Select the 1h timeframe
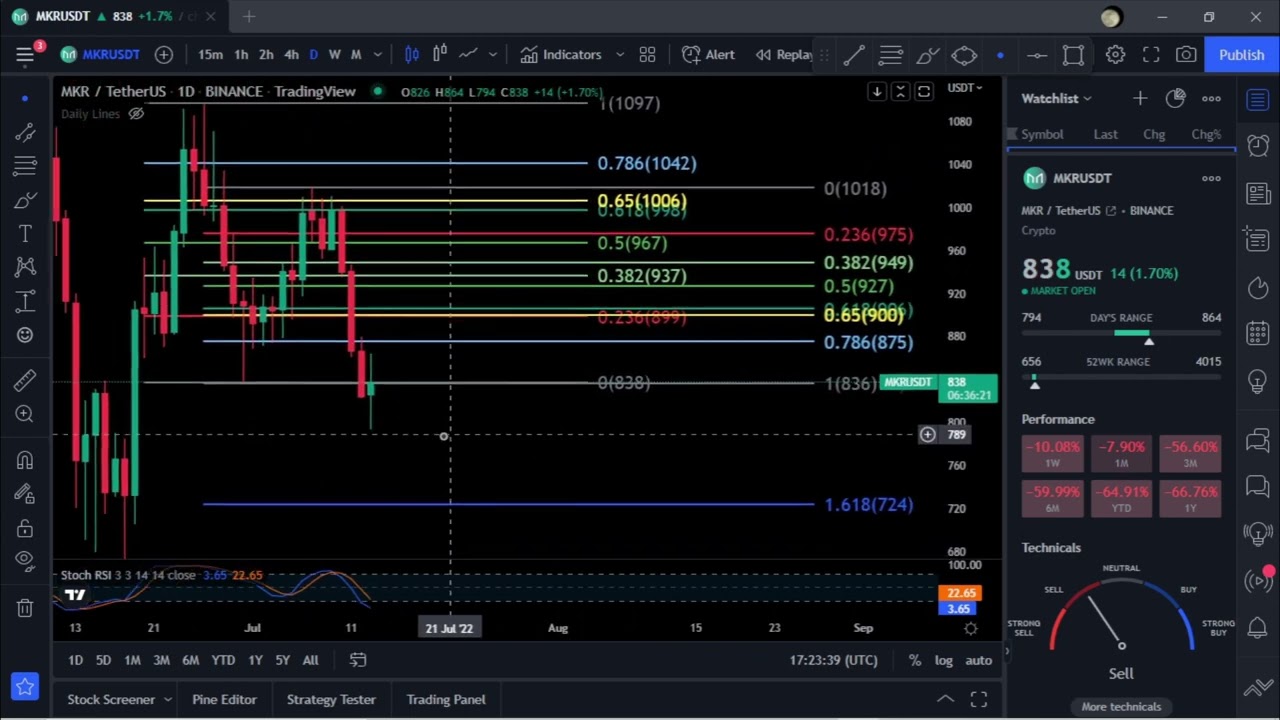The image size is (1280, 720). (241, 55)
